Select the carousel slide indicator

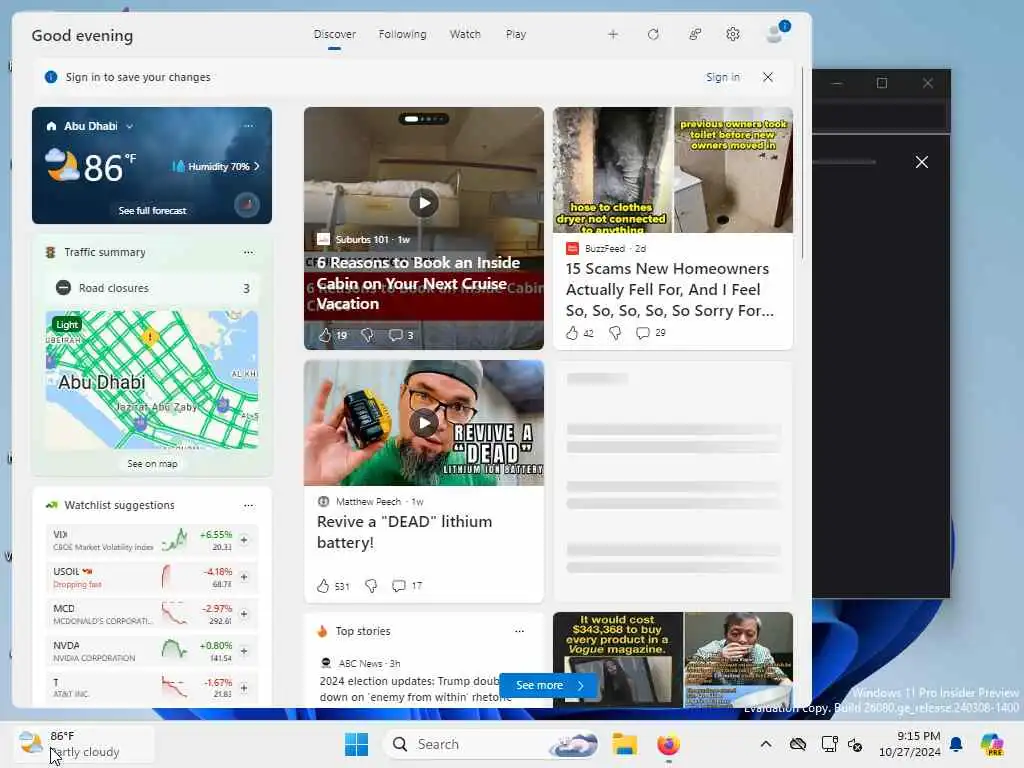(x=424, y=119)
